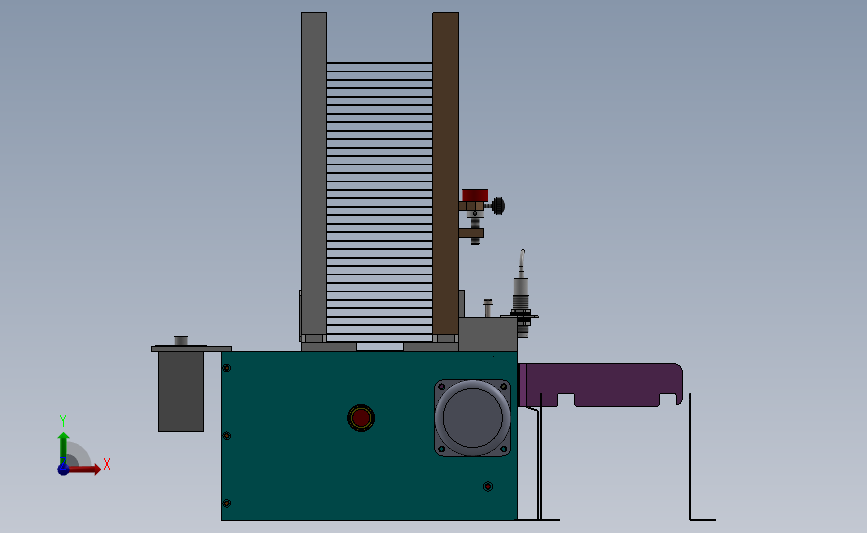
Task: Select the tall gray left column
Action: [314, 174]
